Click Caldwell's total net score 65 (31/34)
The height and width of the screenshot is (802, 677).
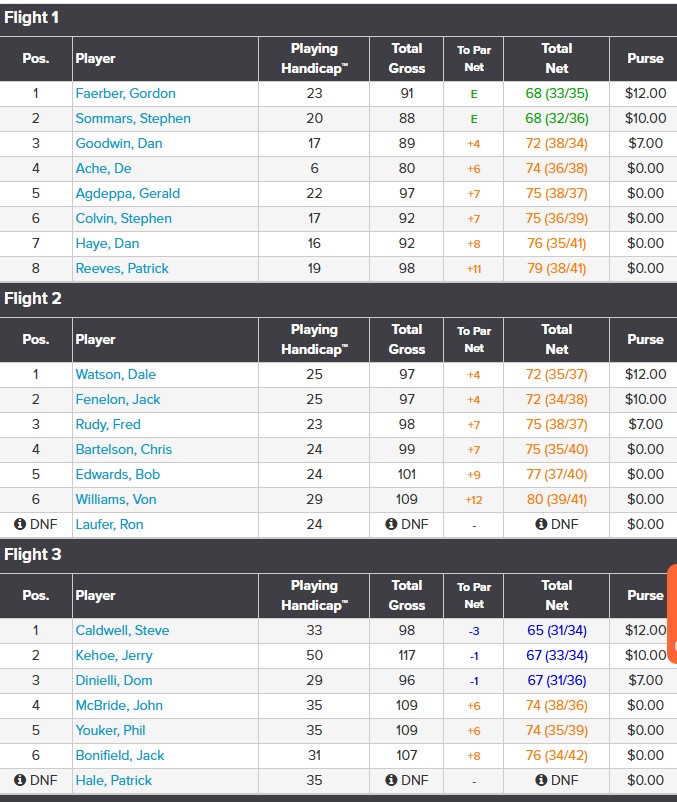[x=557, y=630]
